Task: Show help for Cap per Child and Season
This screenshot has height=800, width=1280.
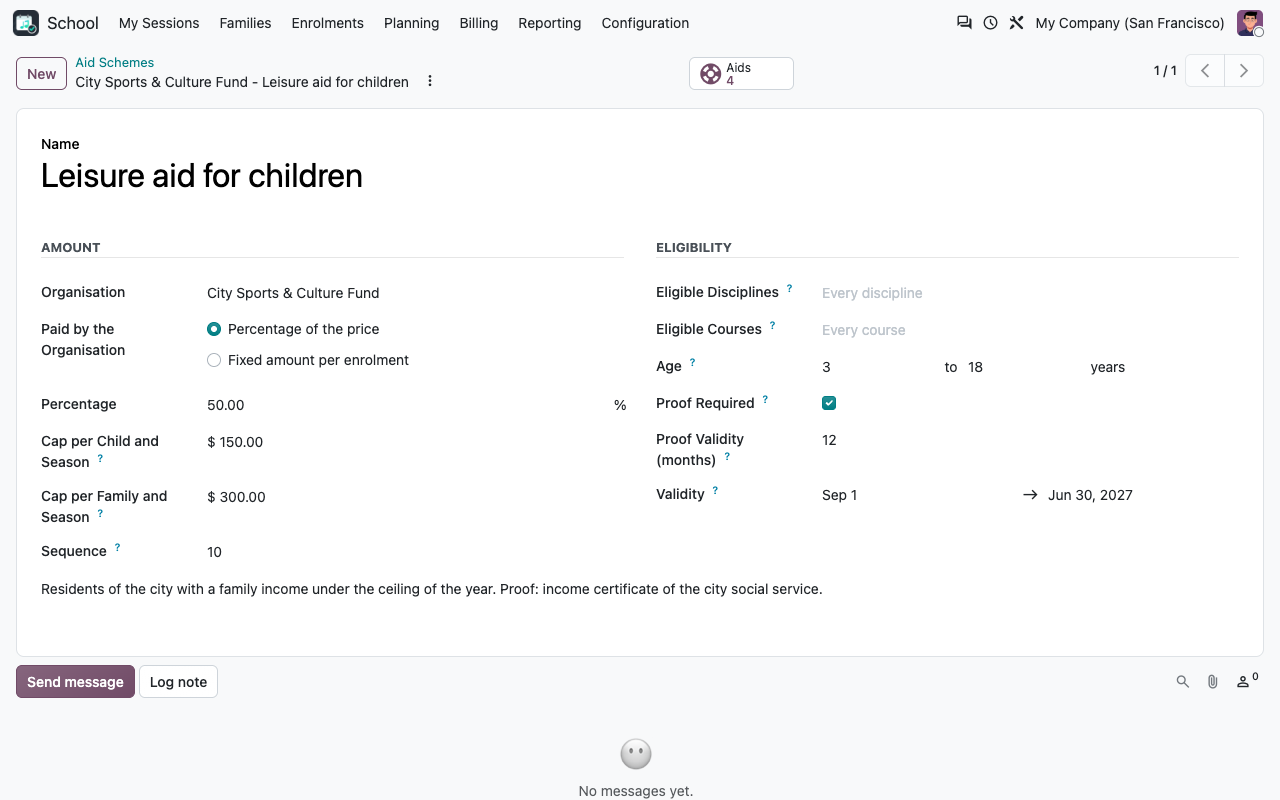Action: pyautogui.click(x=100, y=458)
